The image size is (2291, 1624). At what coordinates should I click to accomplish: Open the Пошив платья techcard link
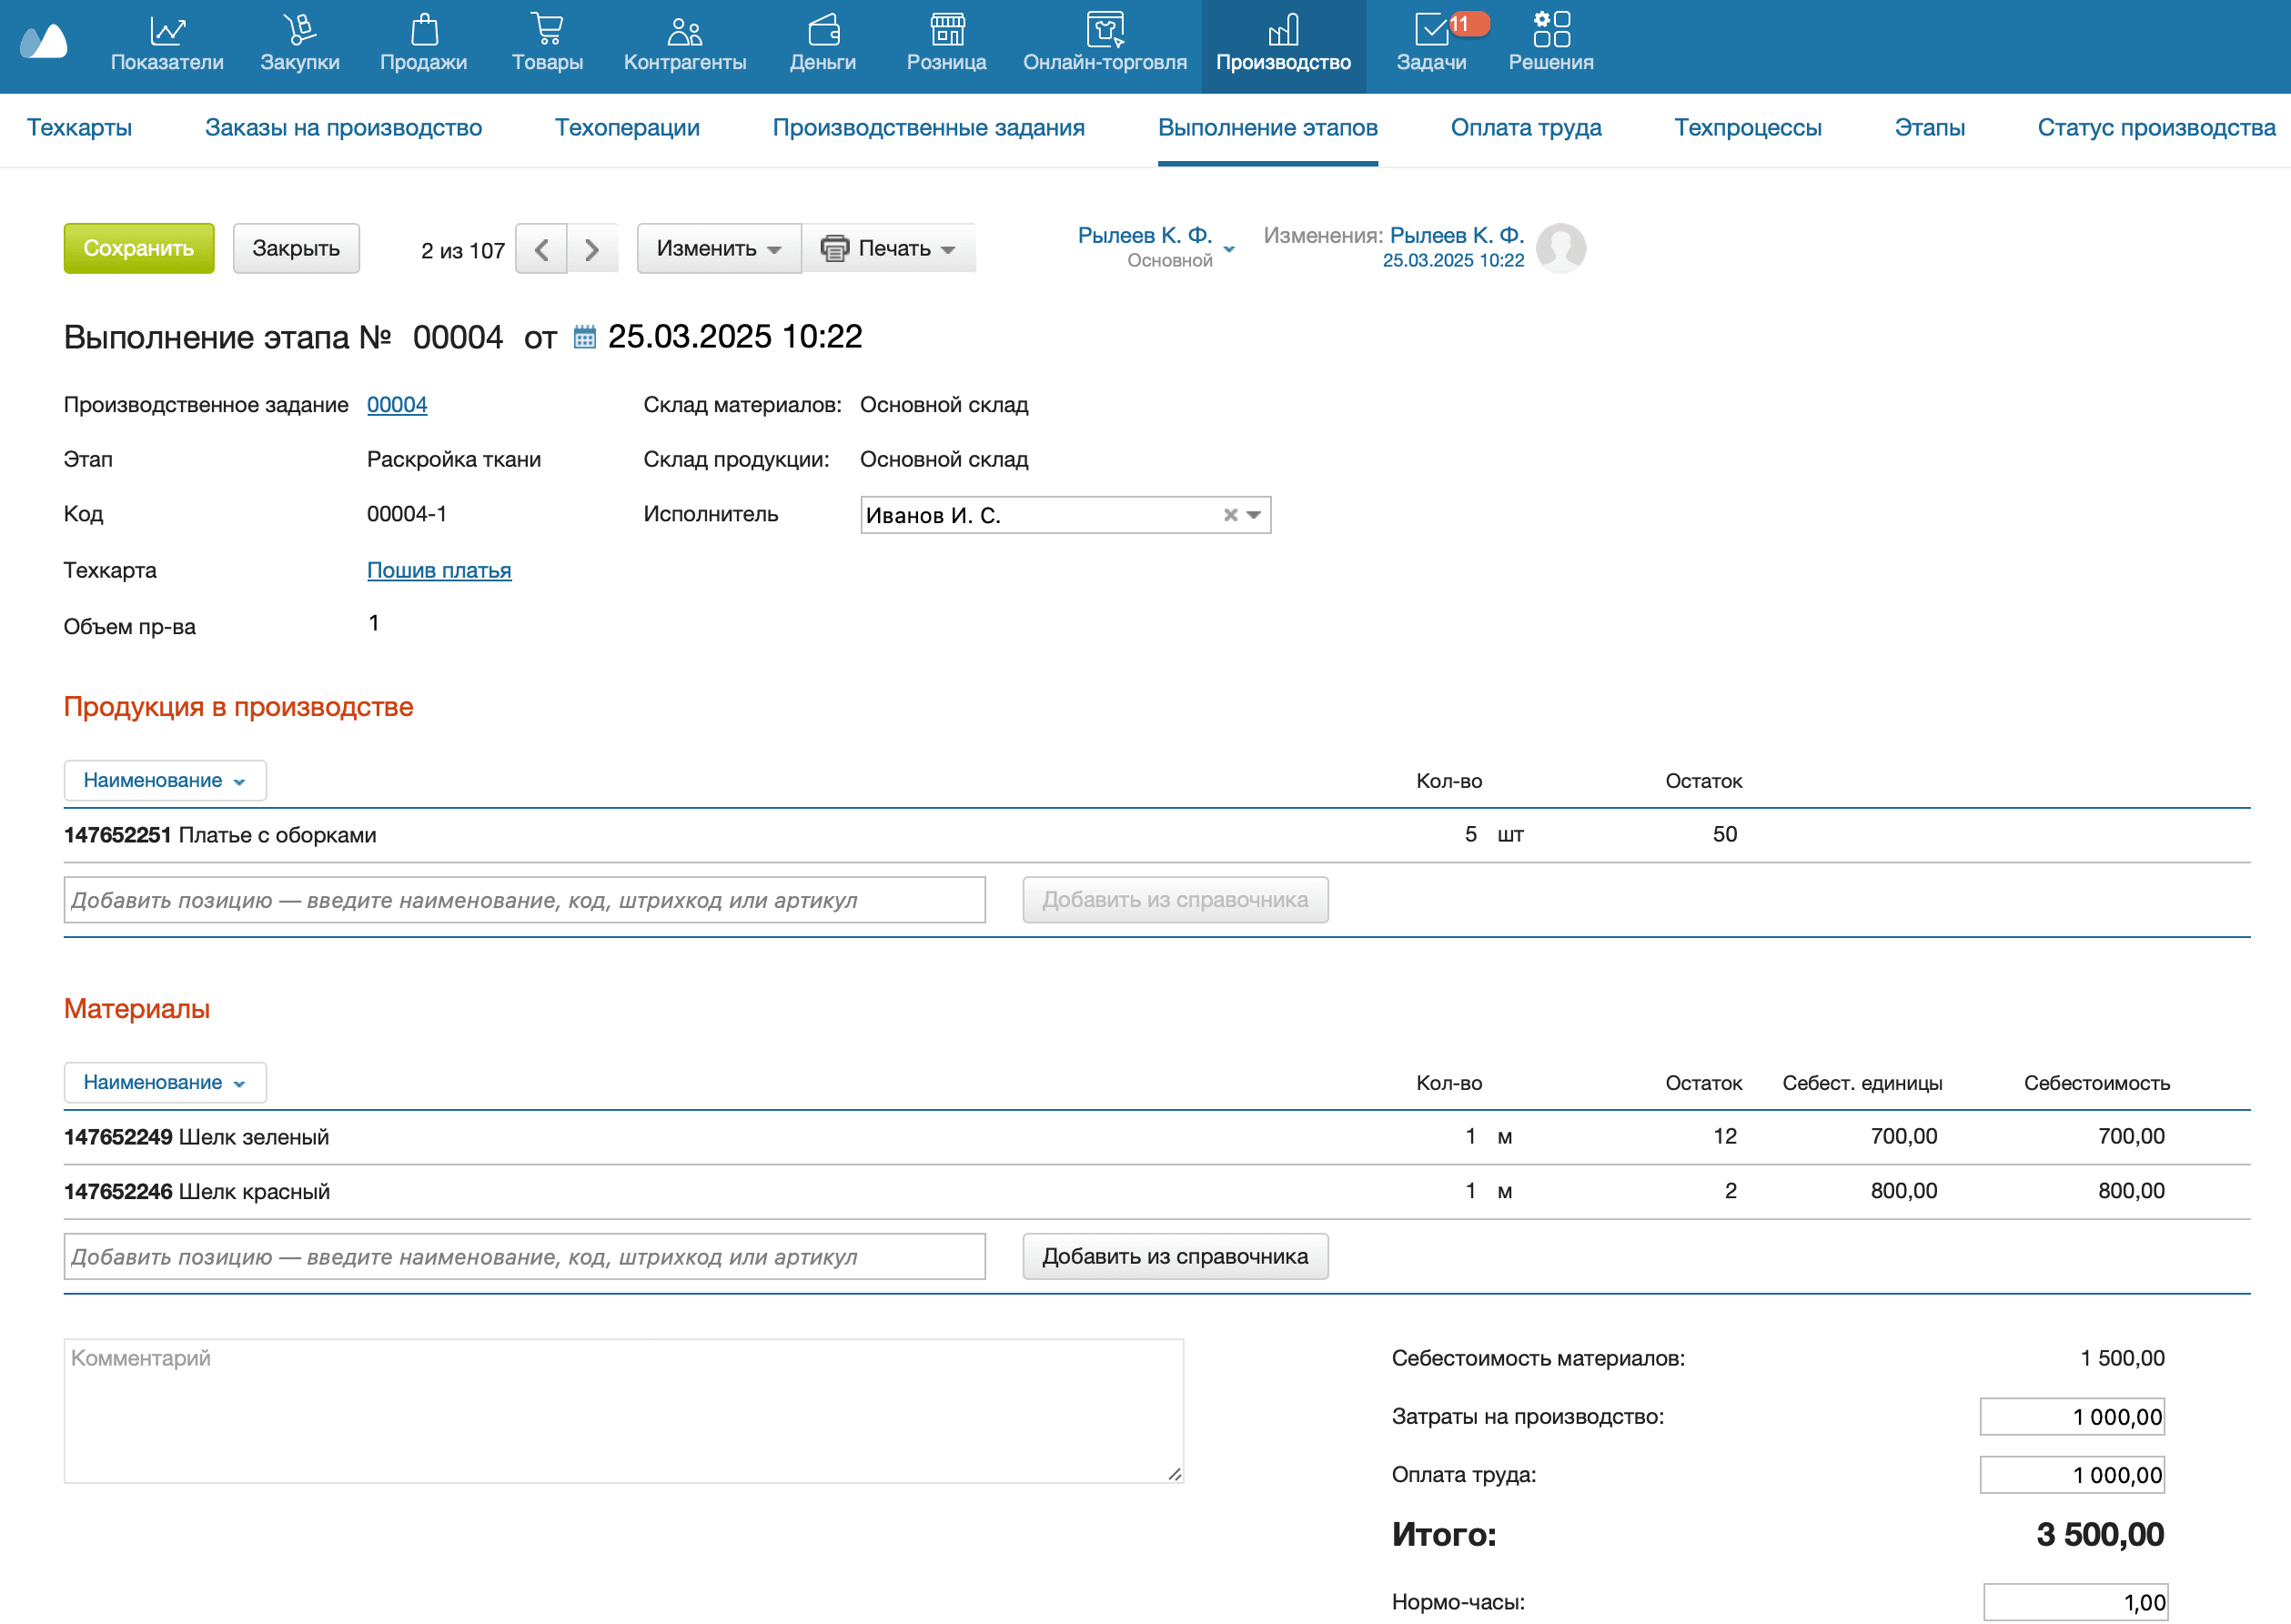pyautogui.click(x=439, y=570)
